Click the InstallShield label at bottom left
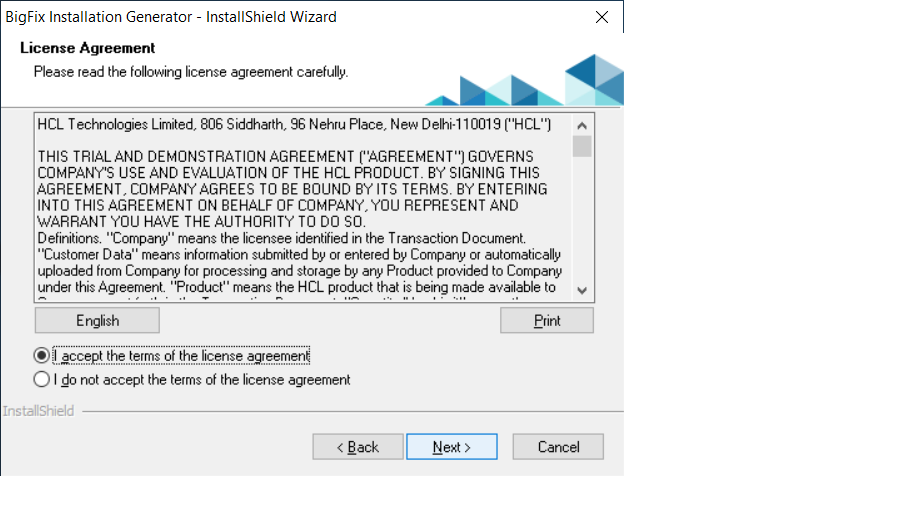The image size is (921, 518). [x=38, y=411]
